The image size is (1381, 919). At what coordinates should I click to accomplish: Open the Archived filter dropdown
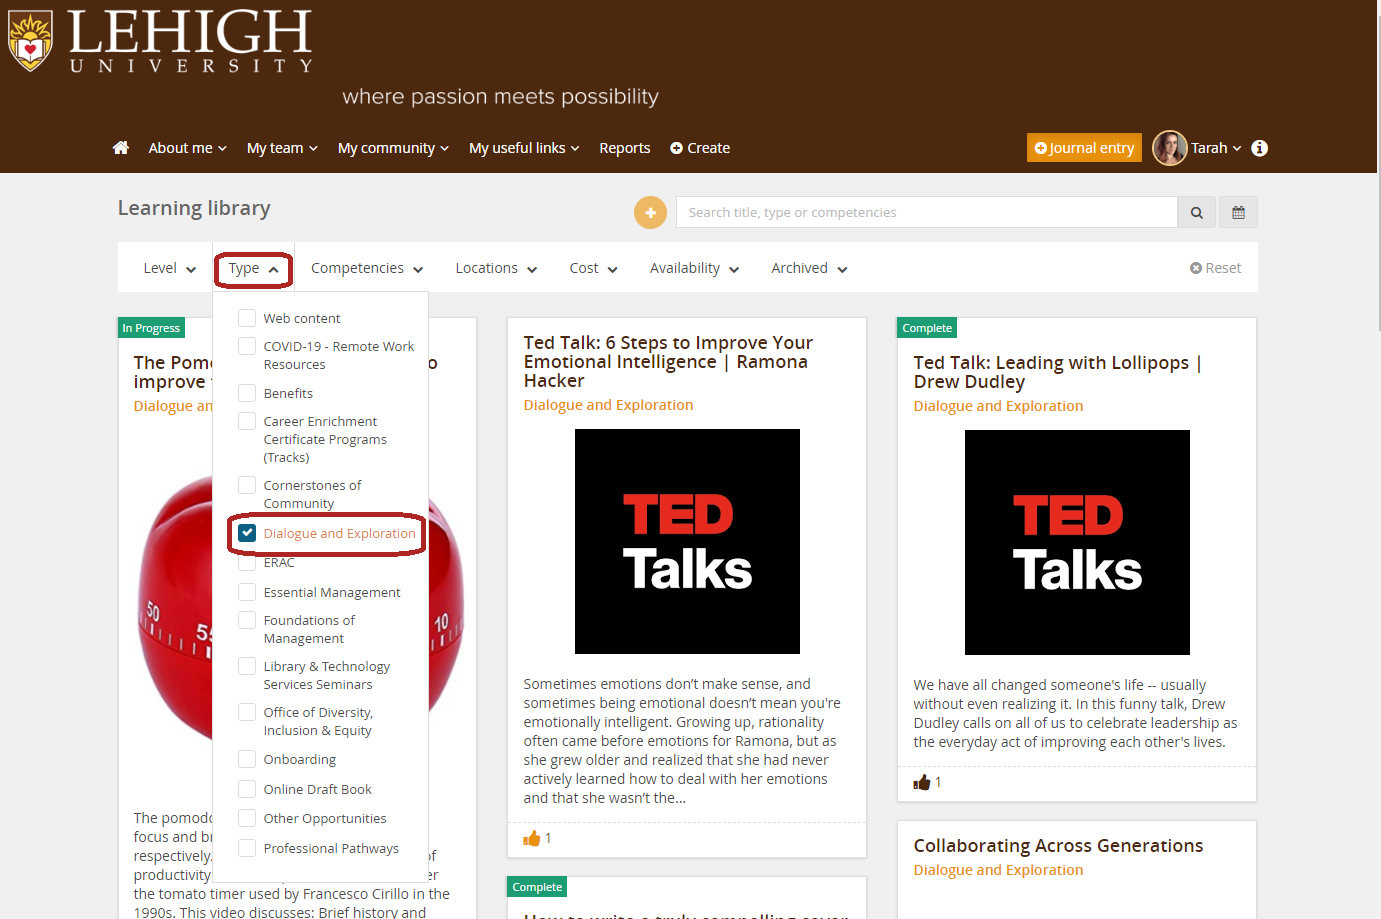[x=809, y=268]
